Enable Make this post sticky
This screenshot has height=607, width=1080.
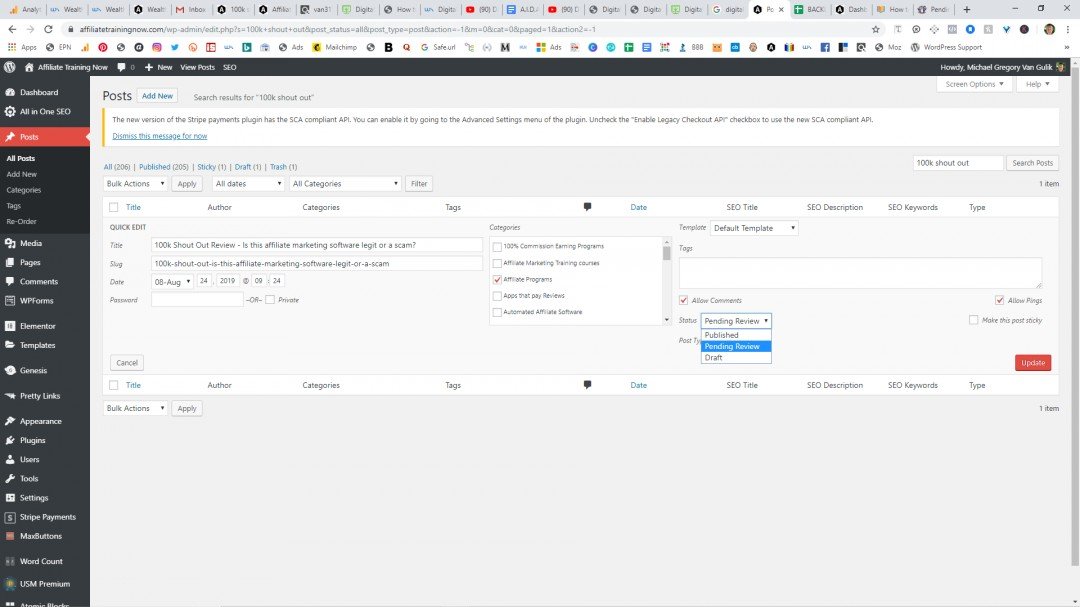(973, 319)
